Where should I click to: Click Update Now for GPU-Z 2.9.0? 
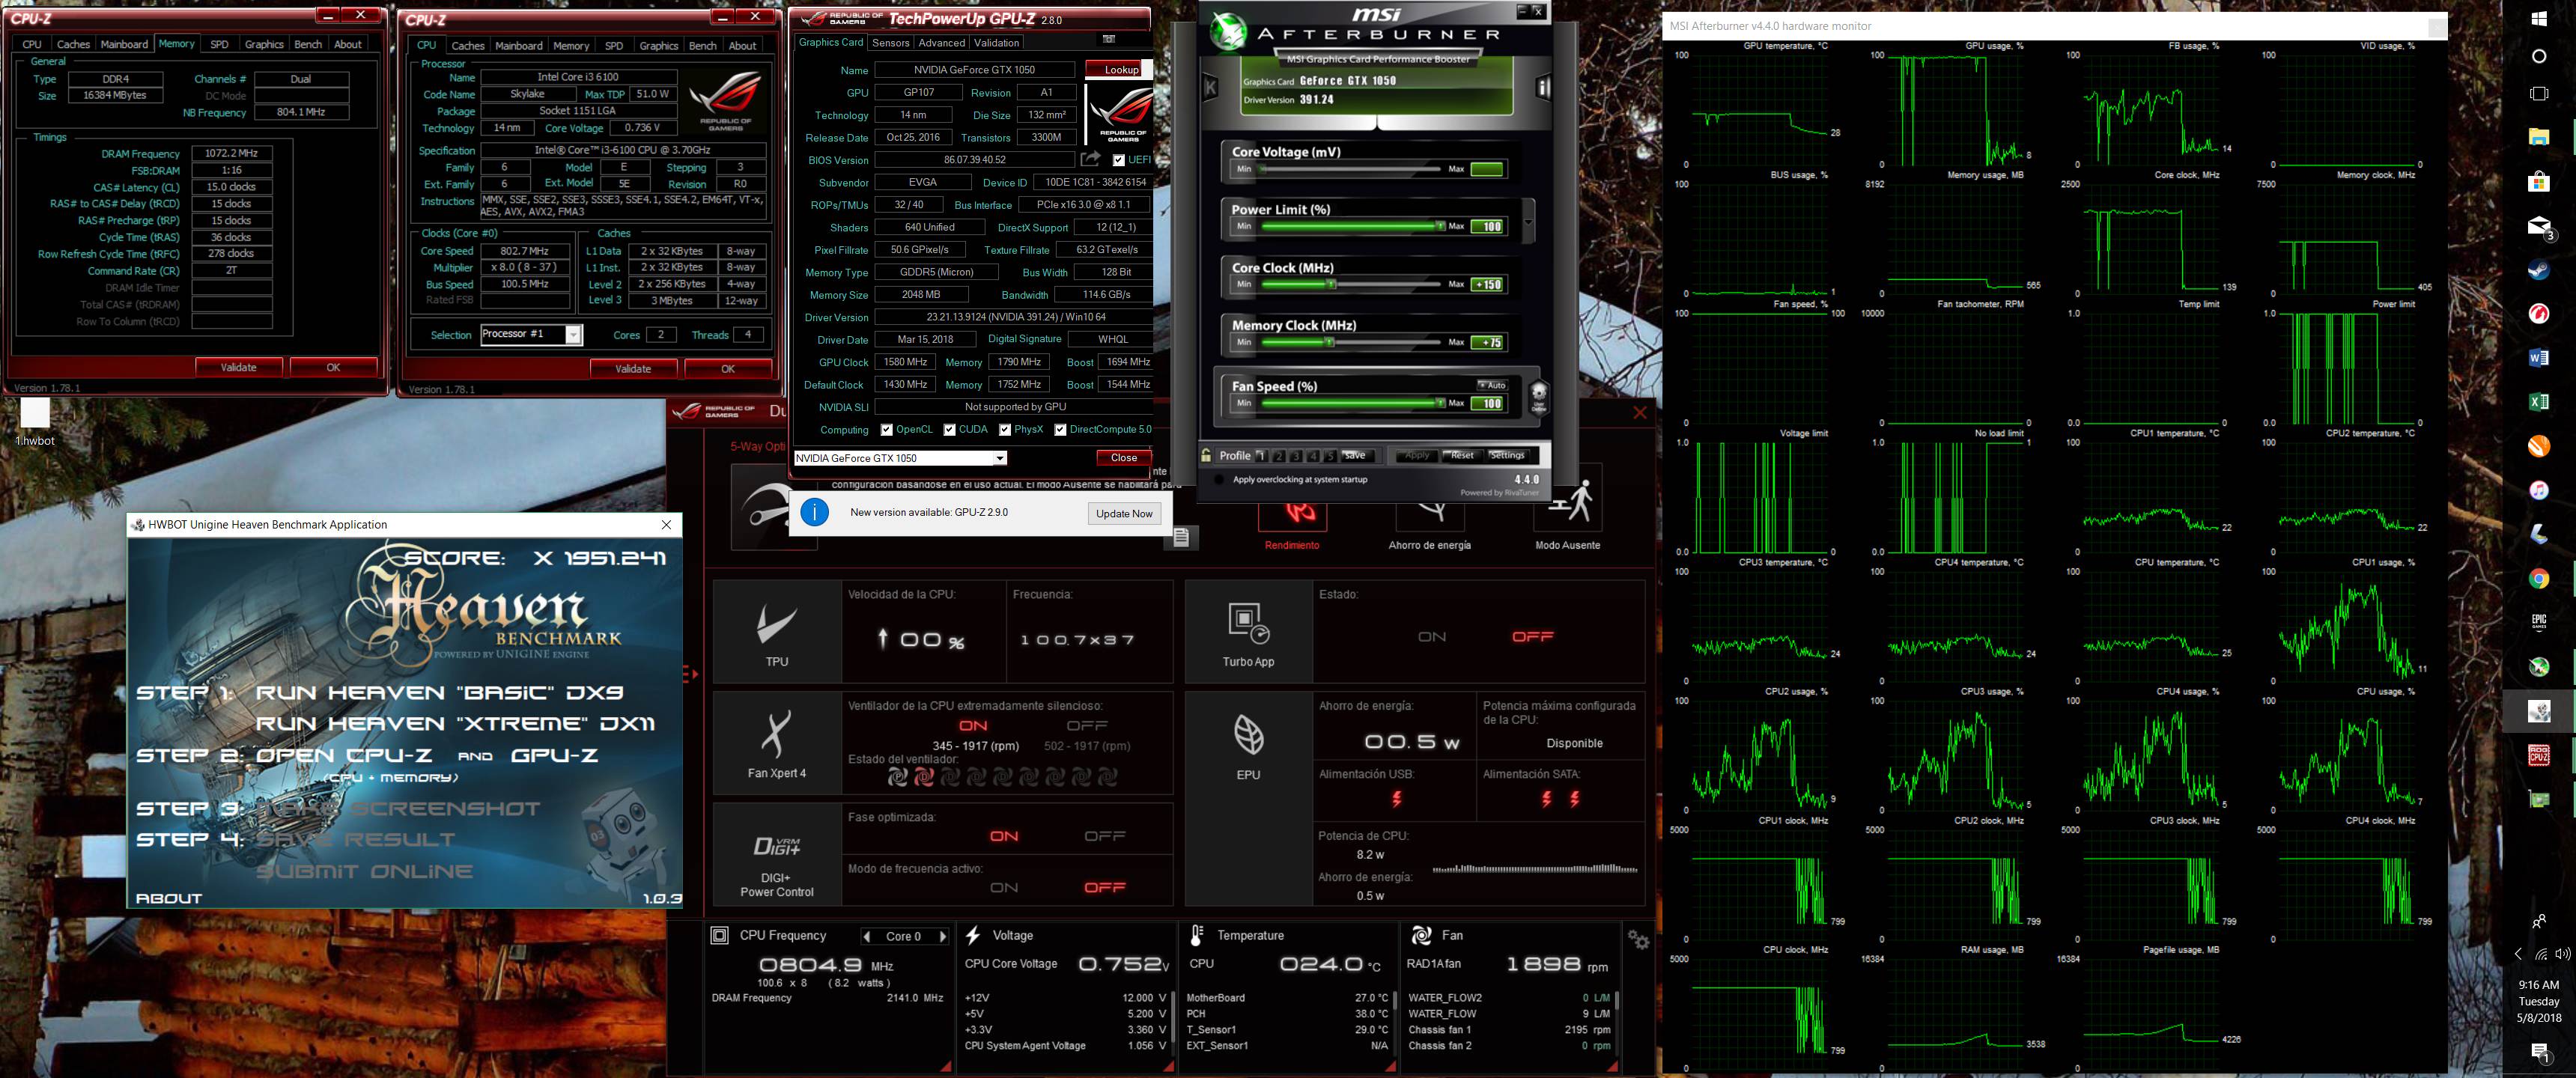pyautogui.click(x=1124, y=513)
